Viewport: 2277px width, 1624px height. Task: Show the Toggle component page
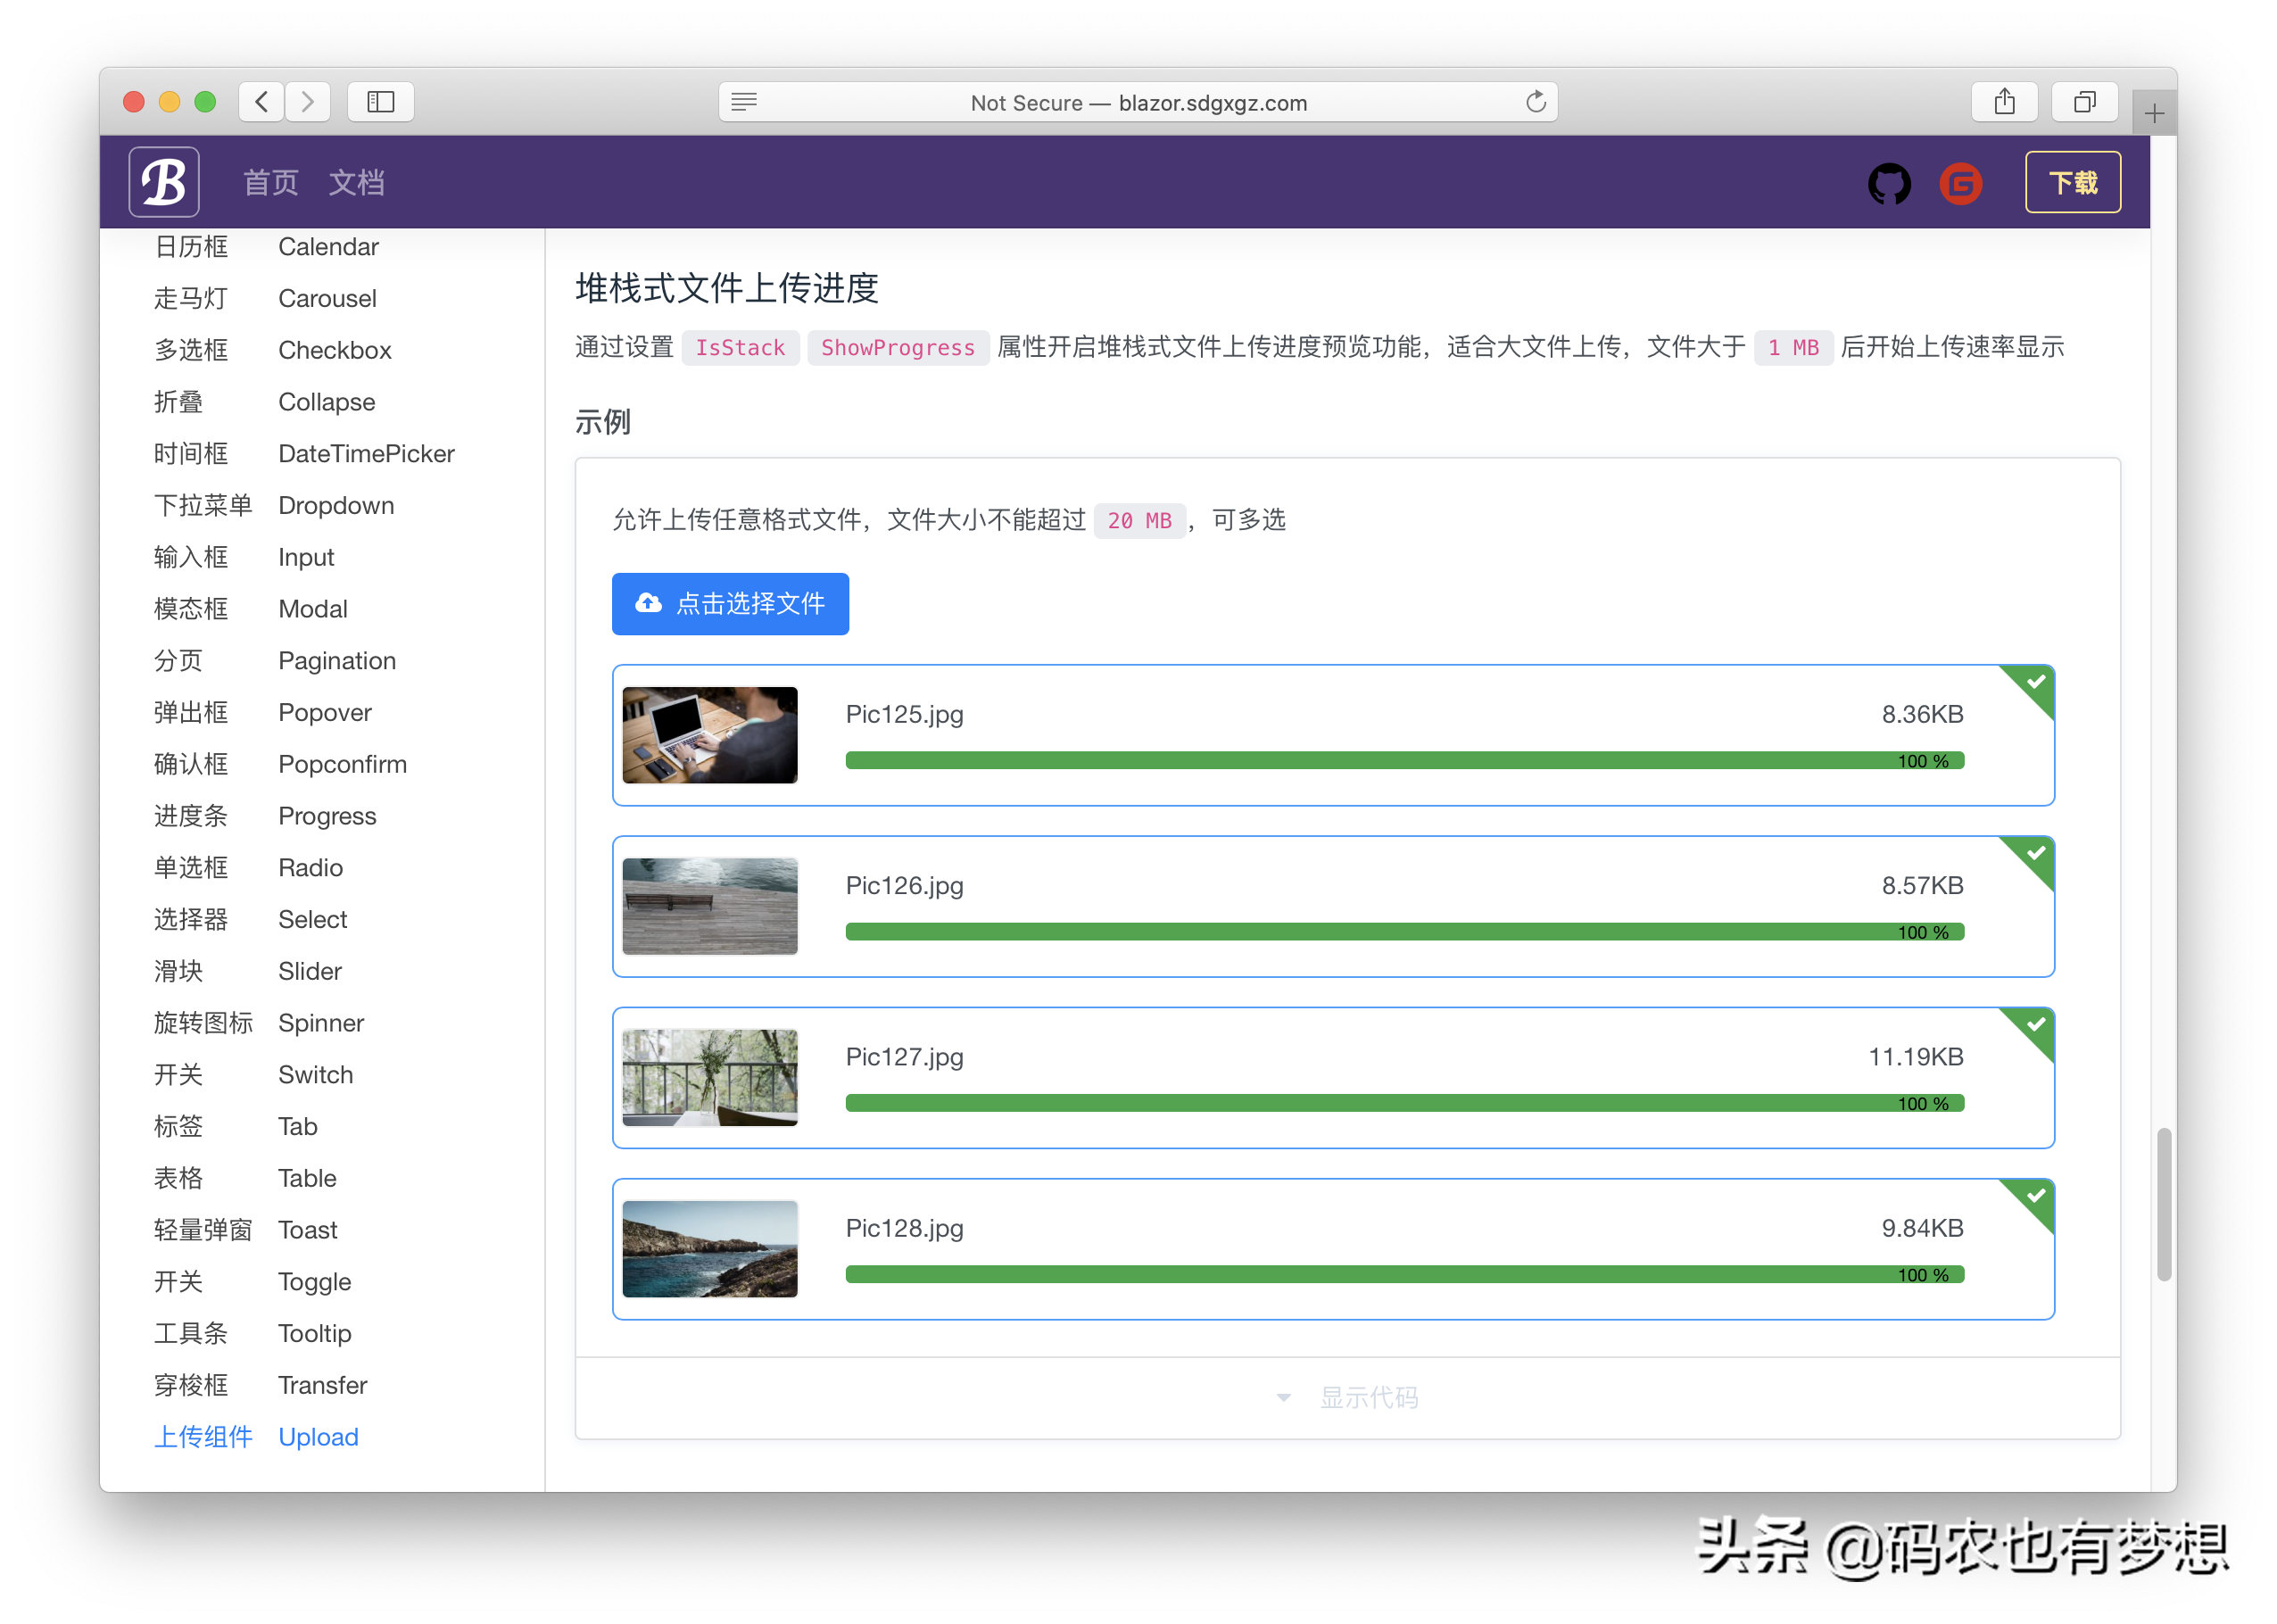(x=314, y=1283)
